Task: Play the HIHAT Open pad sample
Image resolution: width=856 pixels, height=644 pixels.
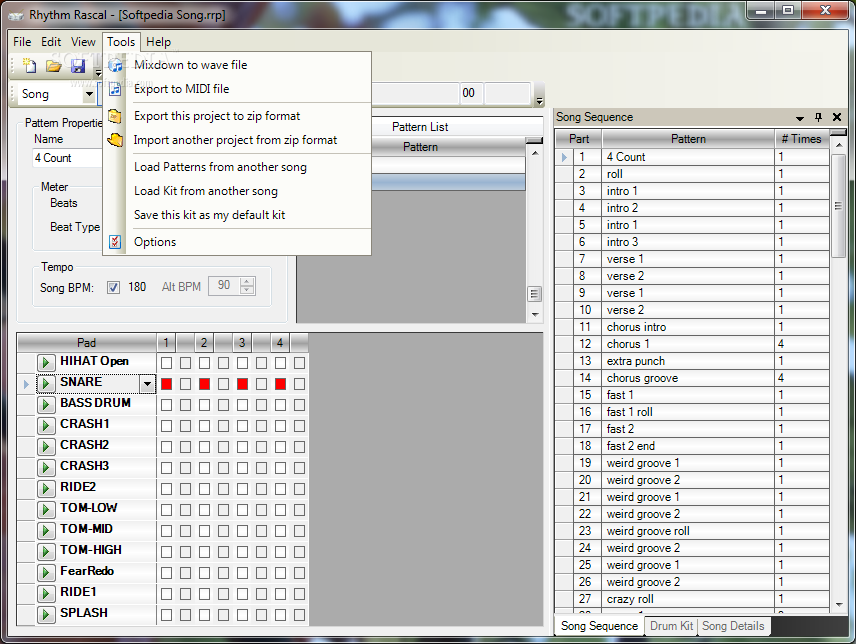Action: [x=46, y=362]
